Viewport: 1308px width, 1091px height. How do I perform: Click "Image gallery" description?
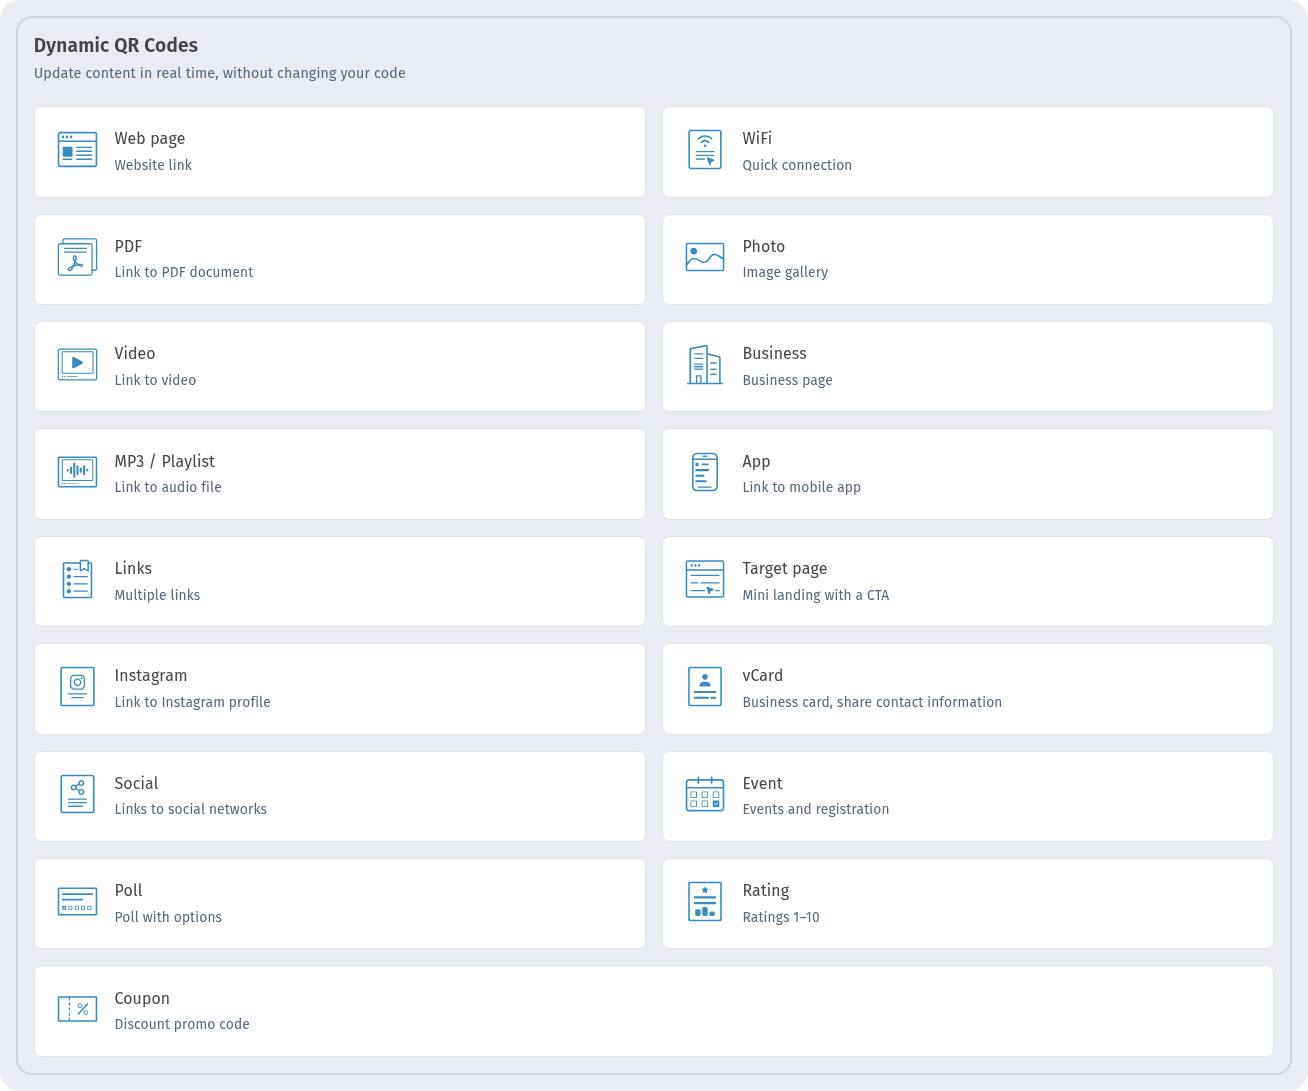[785, 272]
